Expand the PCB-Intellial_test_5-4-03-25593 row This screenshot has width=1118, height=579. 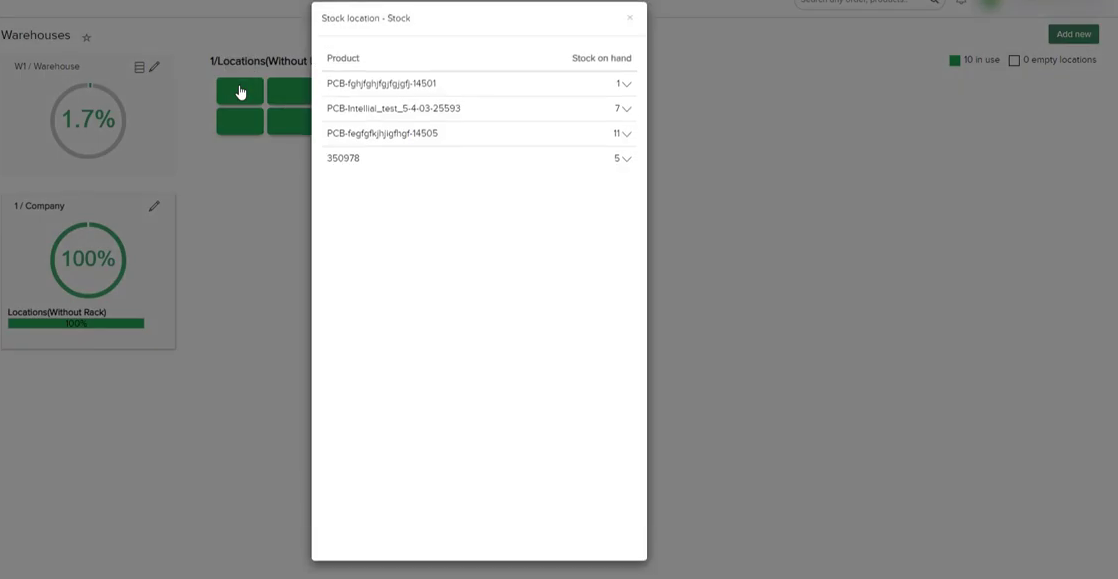[x=627, y=109]
